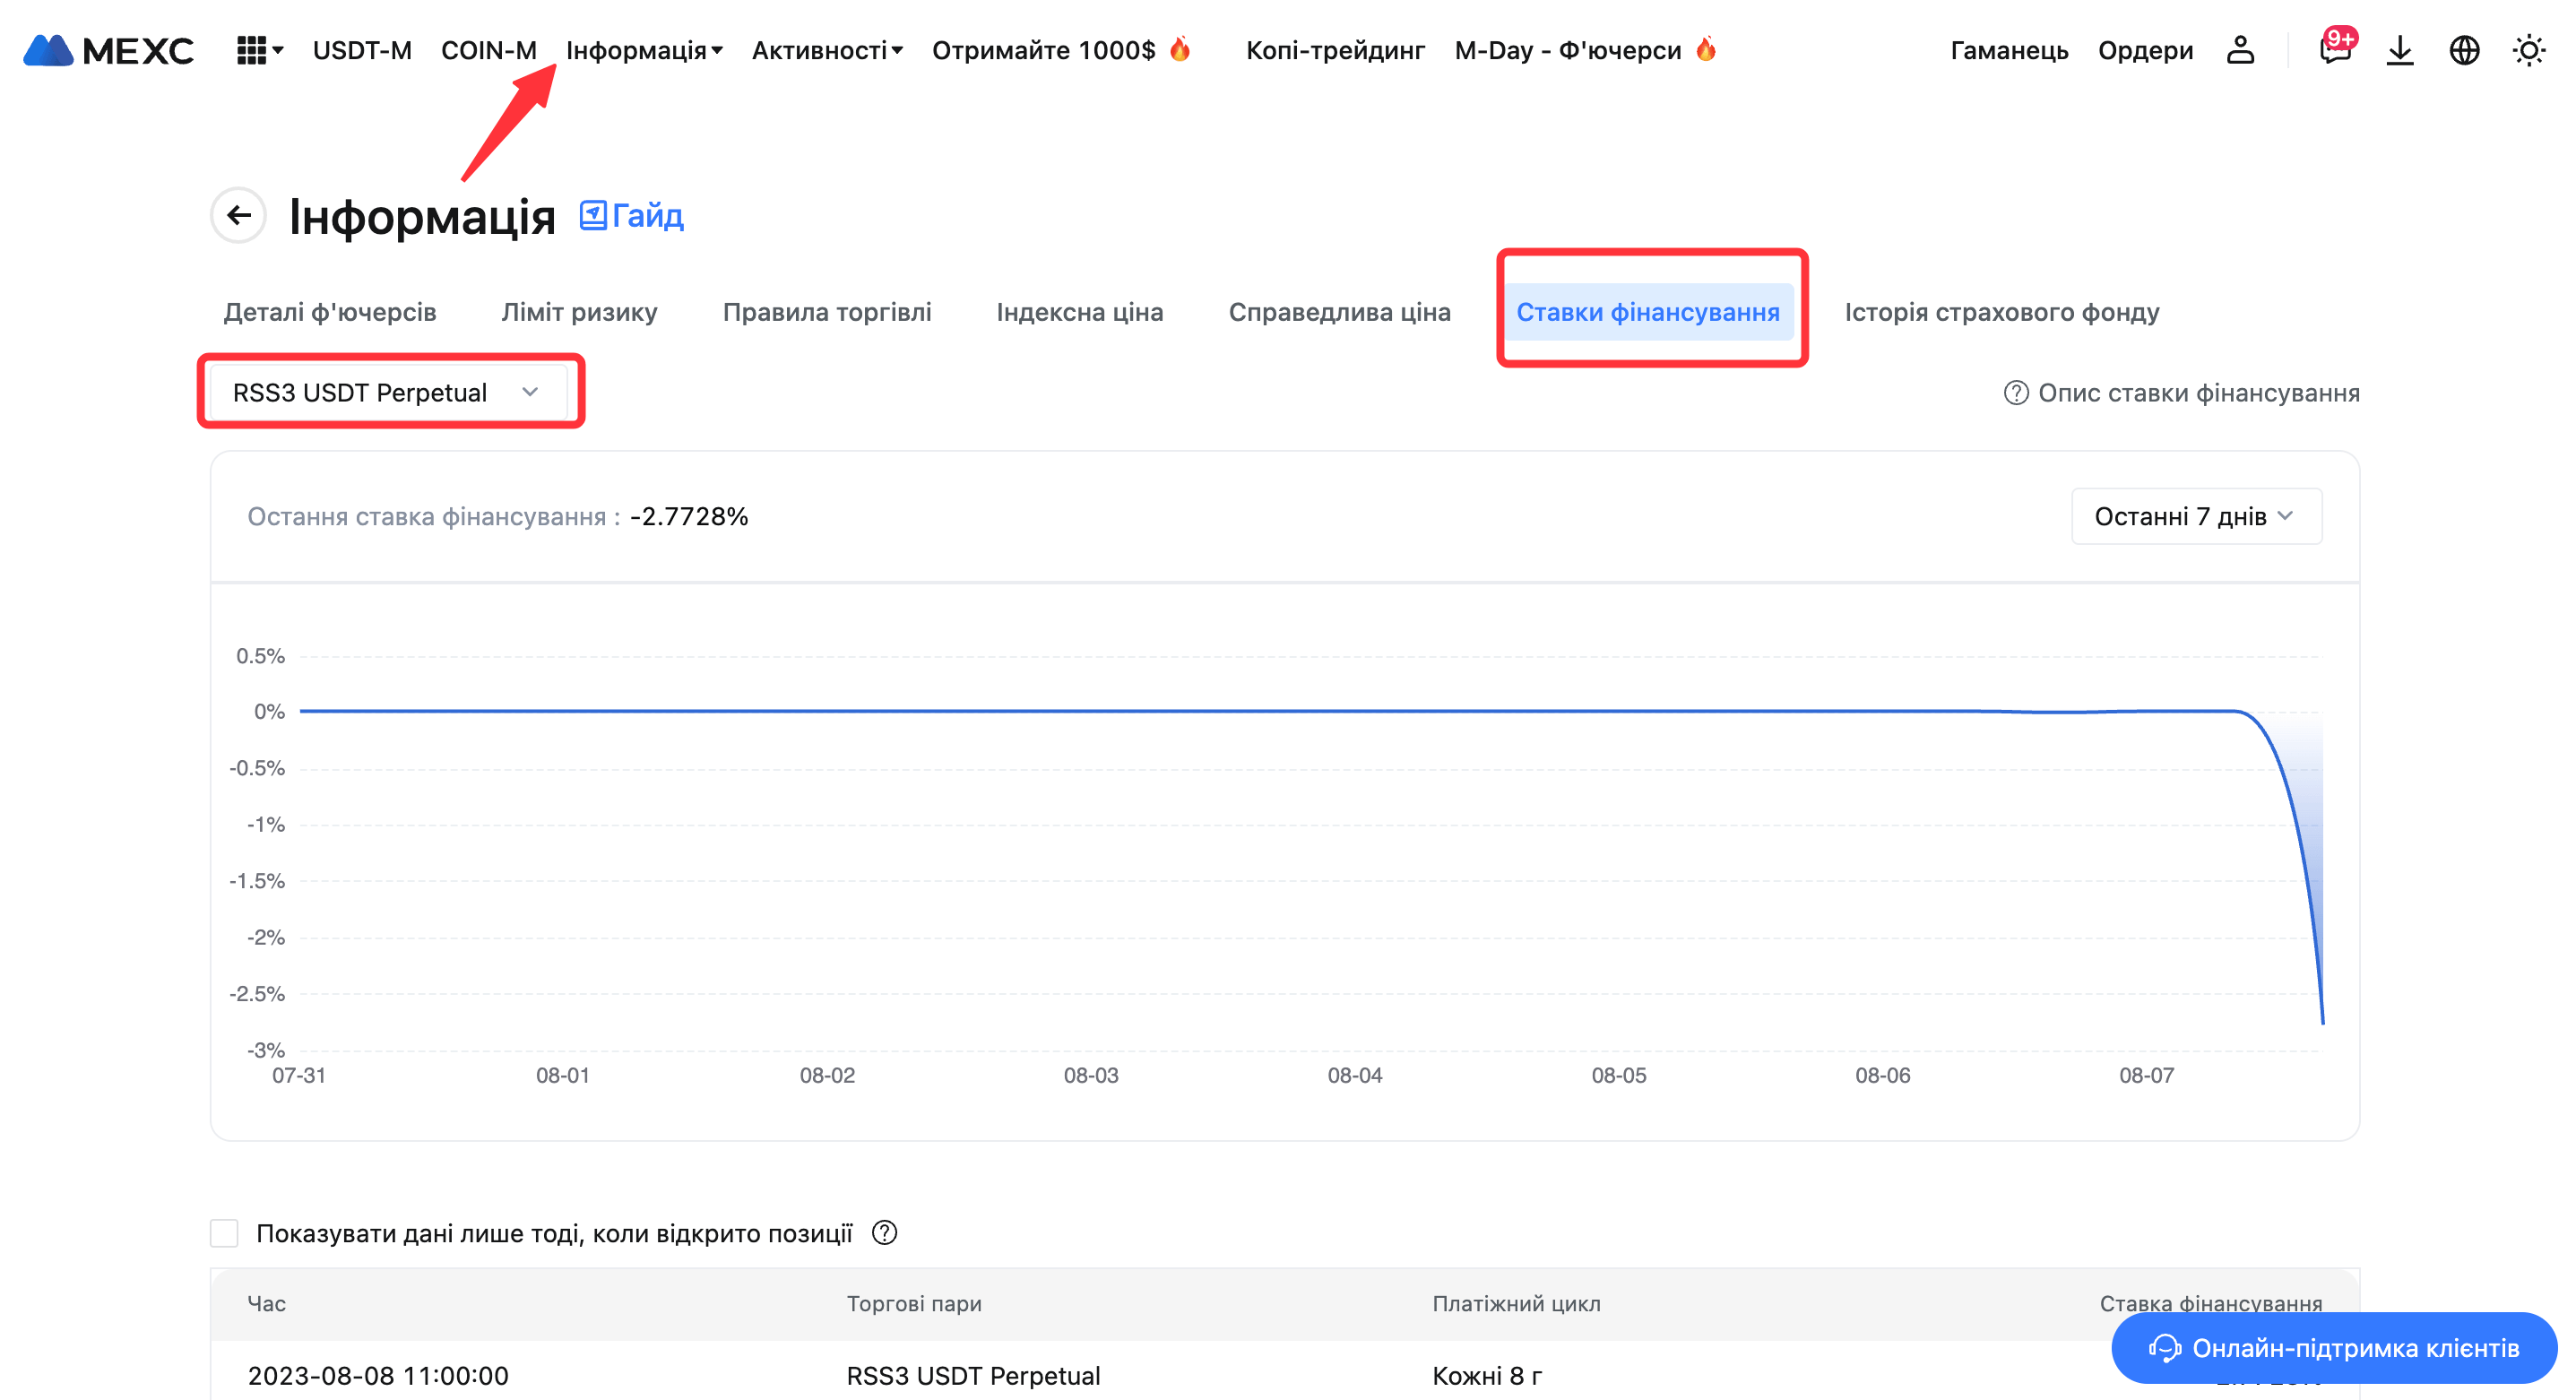The image size is (2576, 1400).
Task: Click the funding rate chart drop point
Action: click(x=2321, y=1022)
